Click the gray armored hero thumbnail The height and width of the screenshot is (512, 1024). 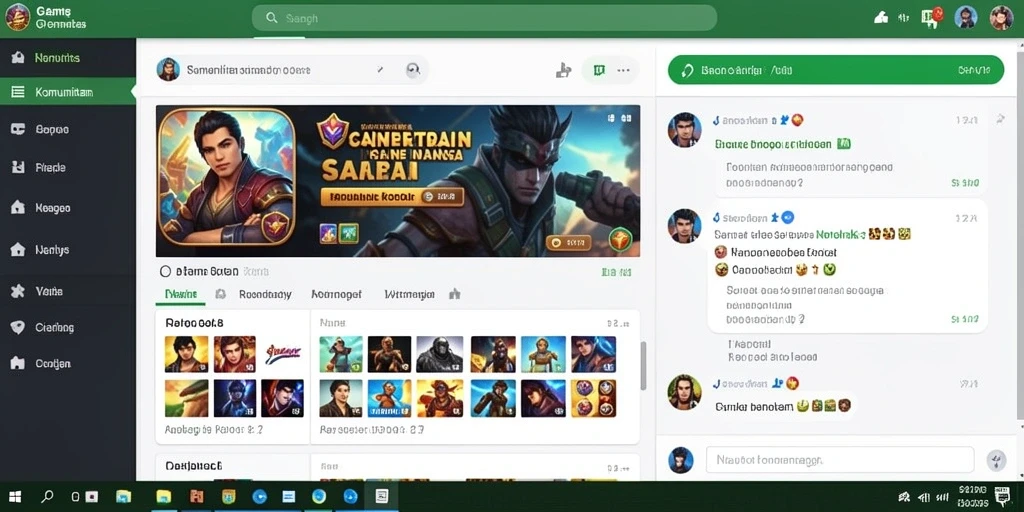tap(440, 354)
